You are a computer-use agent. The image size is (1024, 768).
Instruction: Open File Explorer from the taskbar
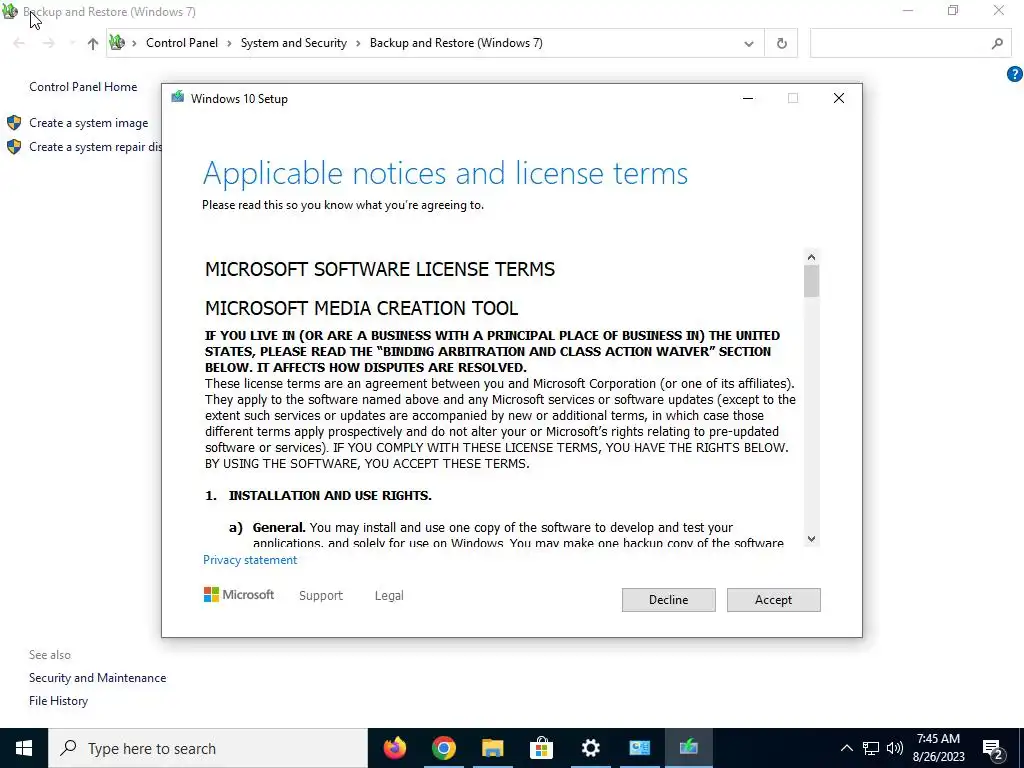492,748
